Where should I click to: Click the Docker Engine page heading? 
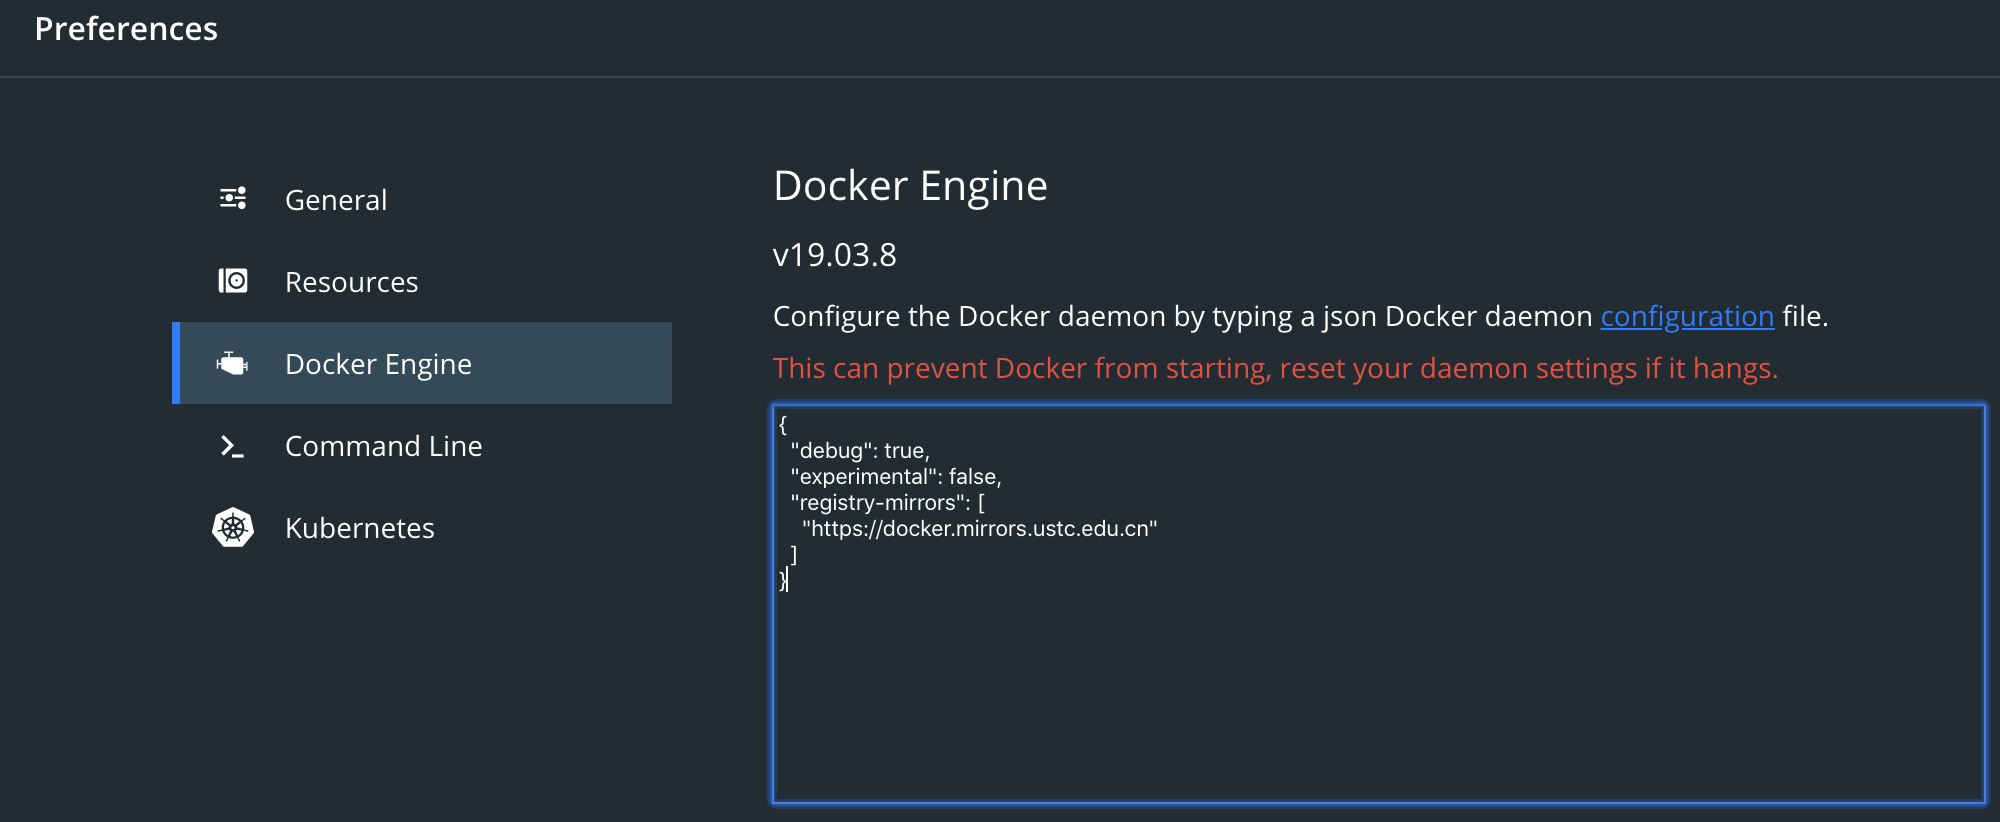(910, 187)
